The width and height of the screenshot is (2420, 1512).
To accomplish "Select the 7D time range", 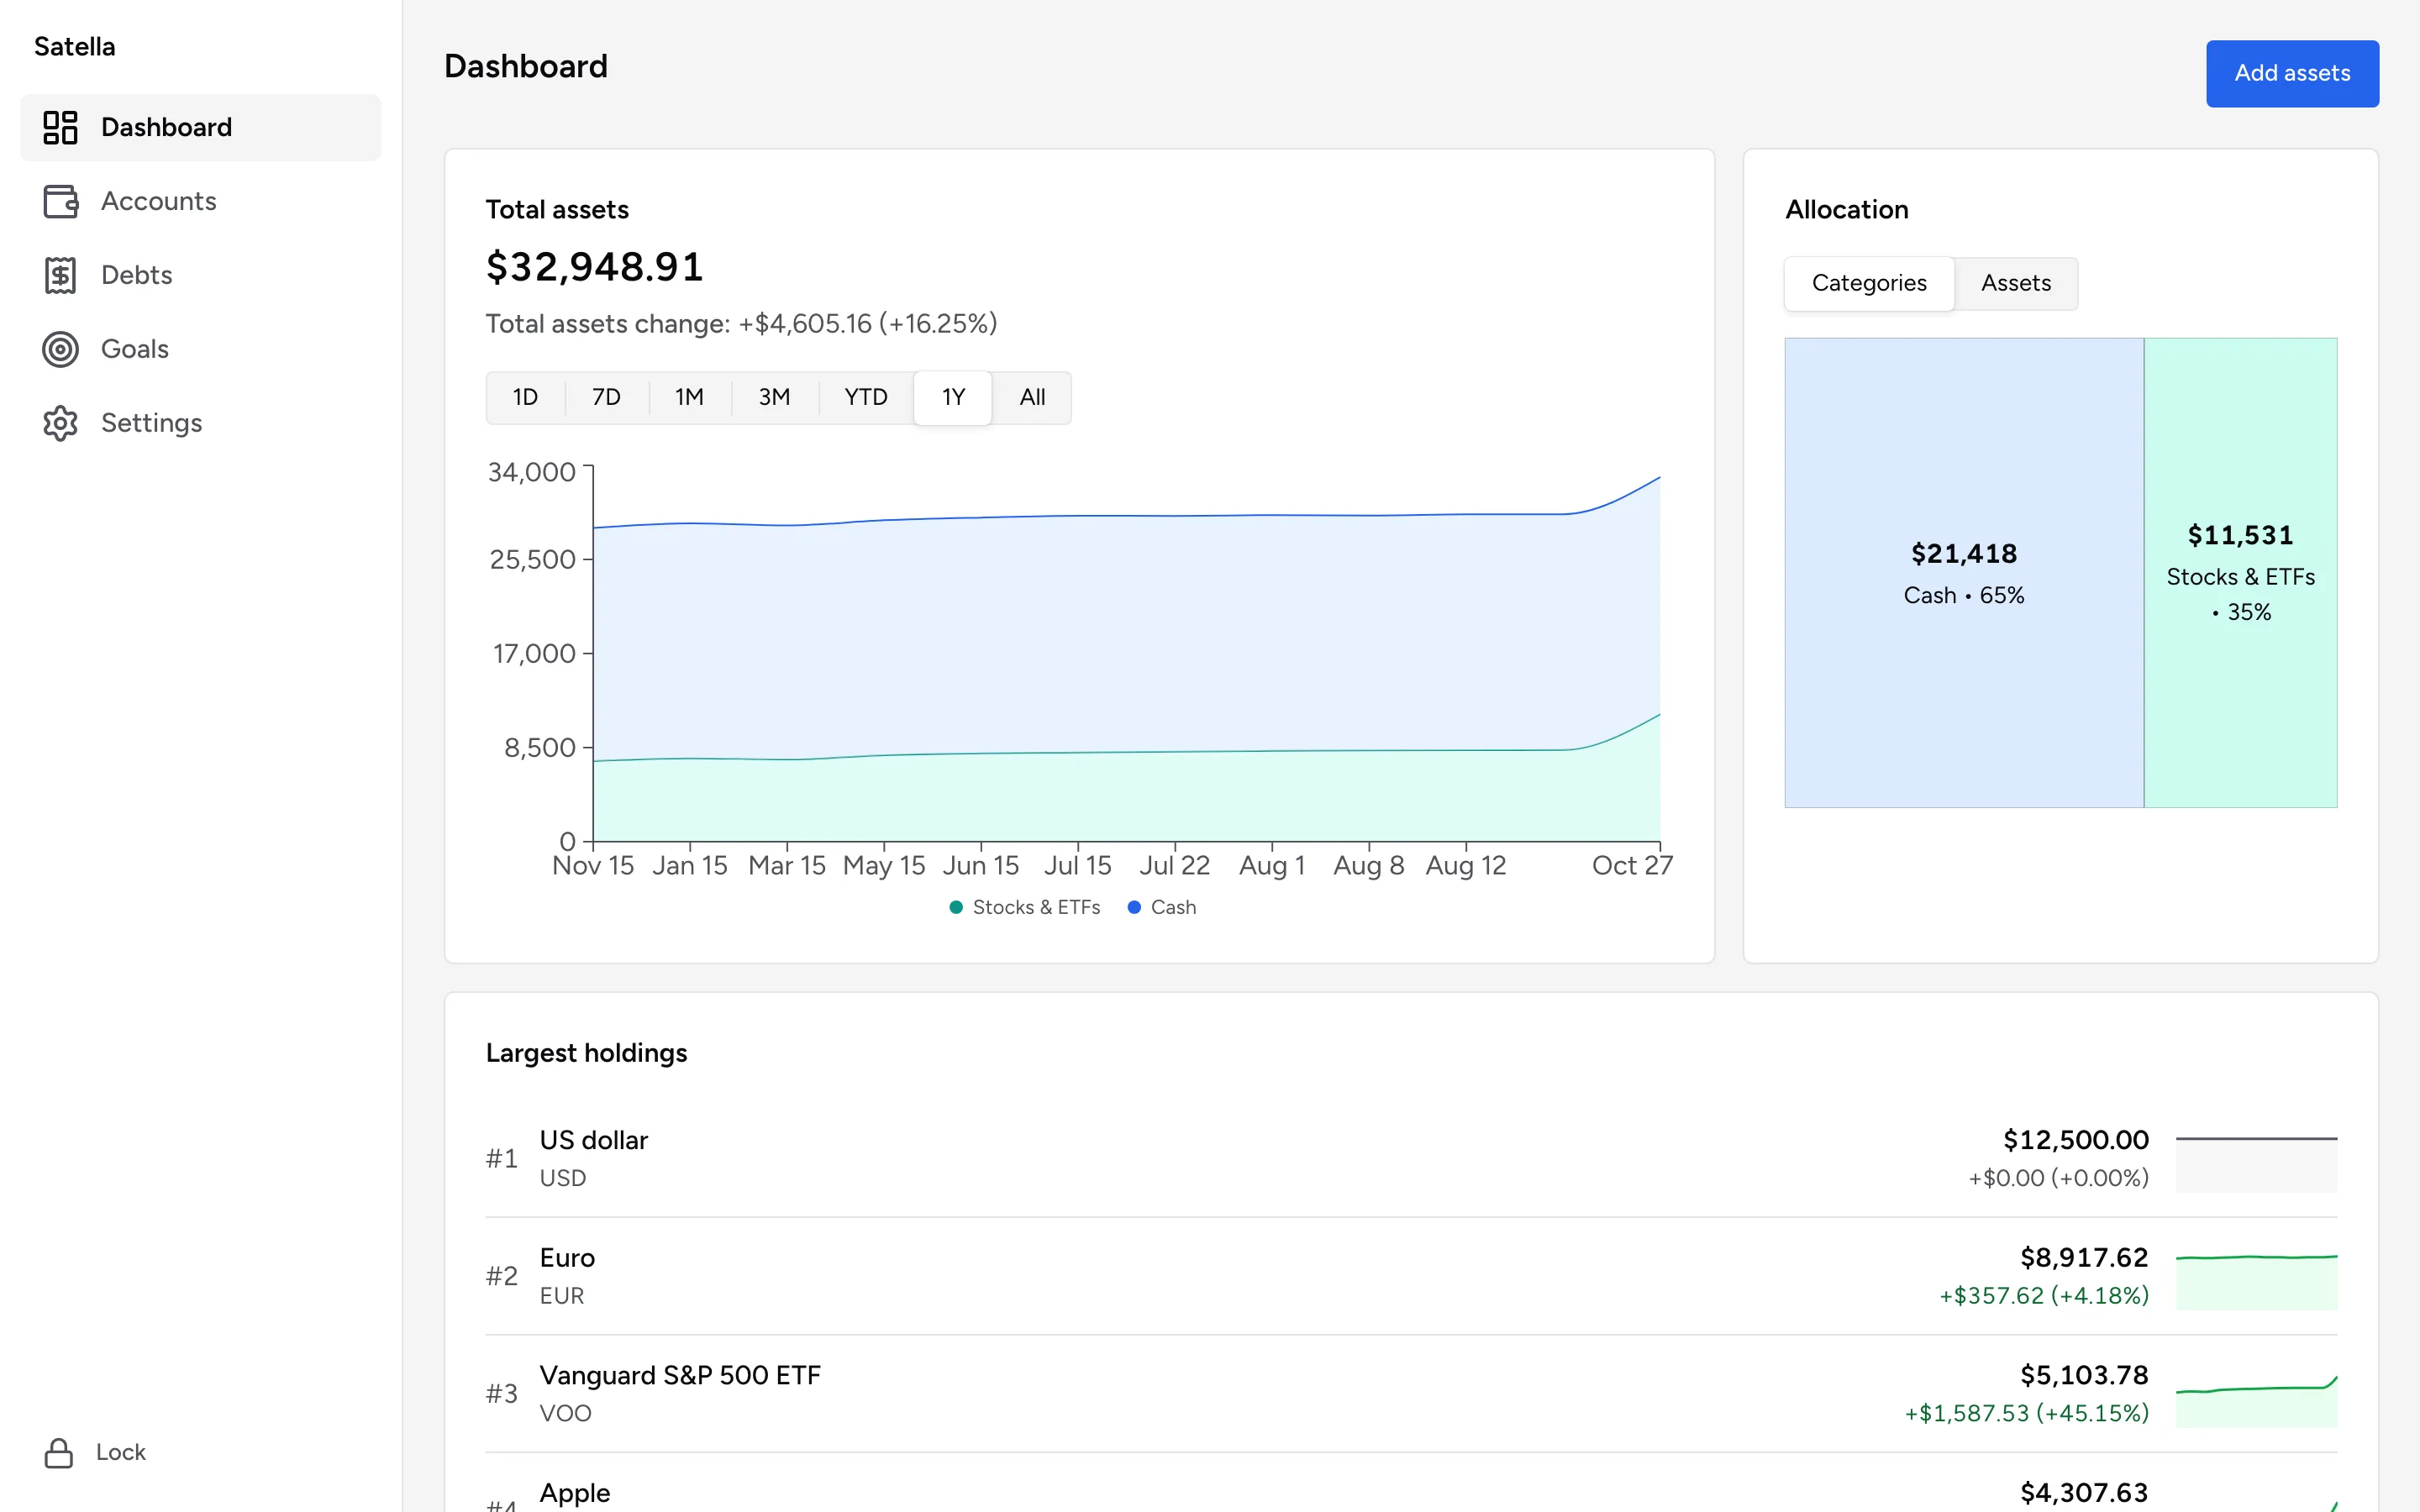I will click(x=606, y=398).
